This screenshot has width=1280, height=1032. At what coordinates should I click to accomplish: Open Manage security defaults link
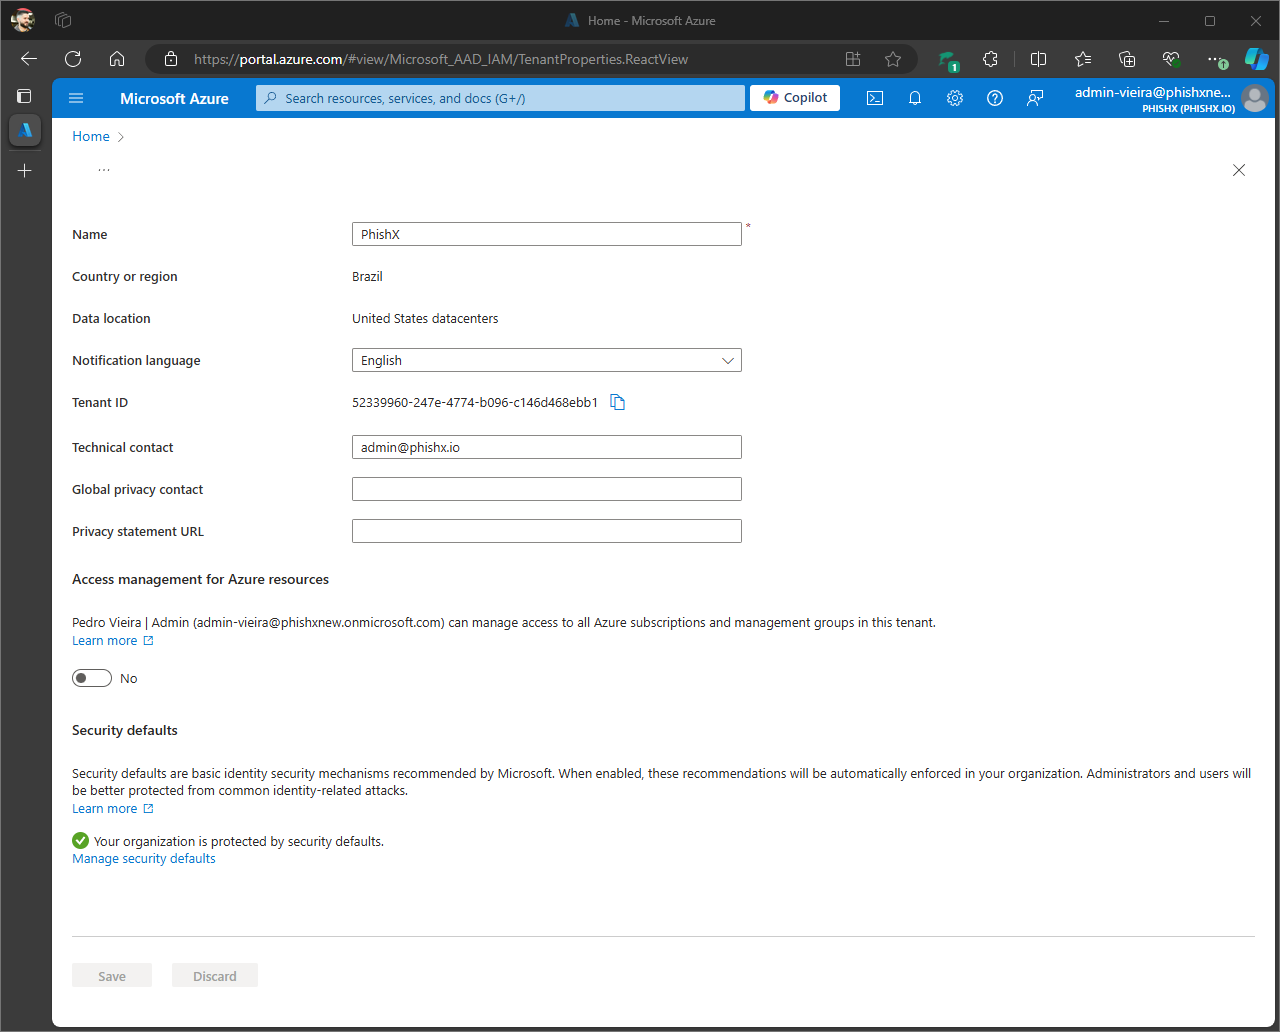point(144,858)
